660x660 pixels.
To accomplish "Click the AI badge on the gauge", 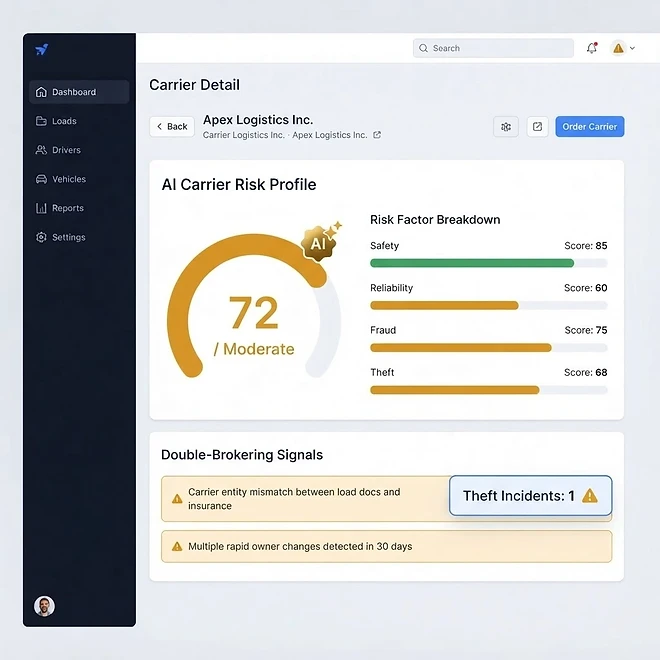I will 319,243.
